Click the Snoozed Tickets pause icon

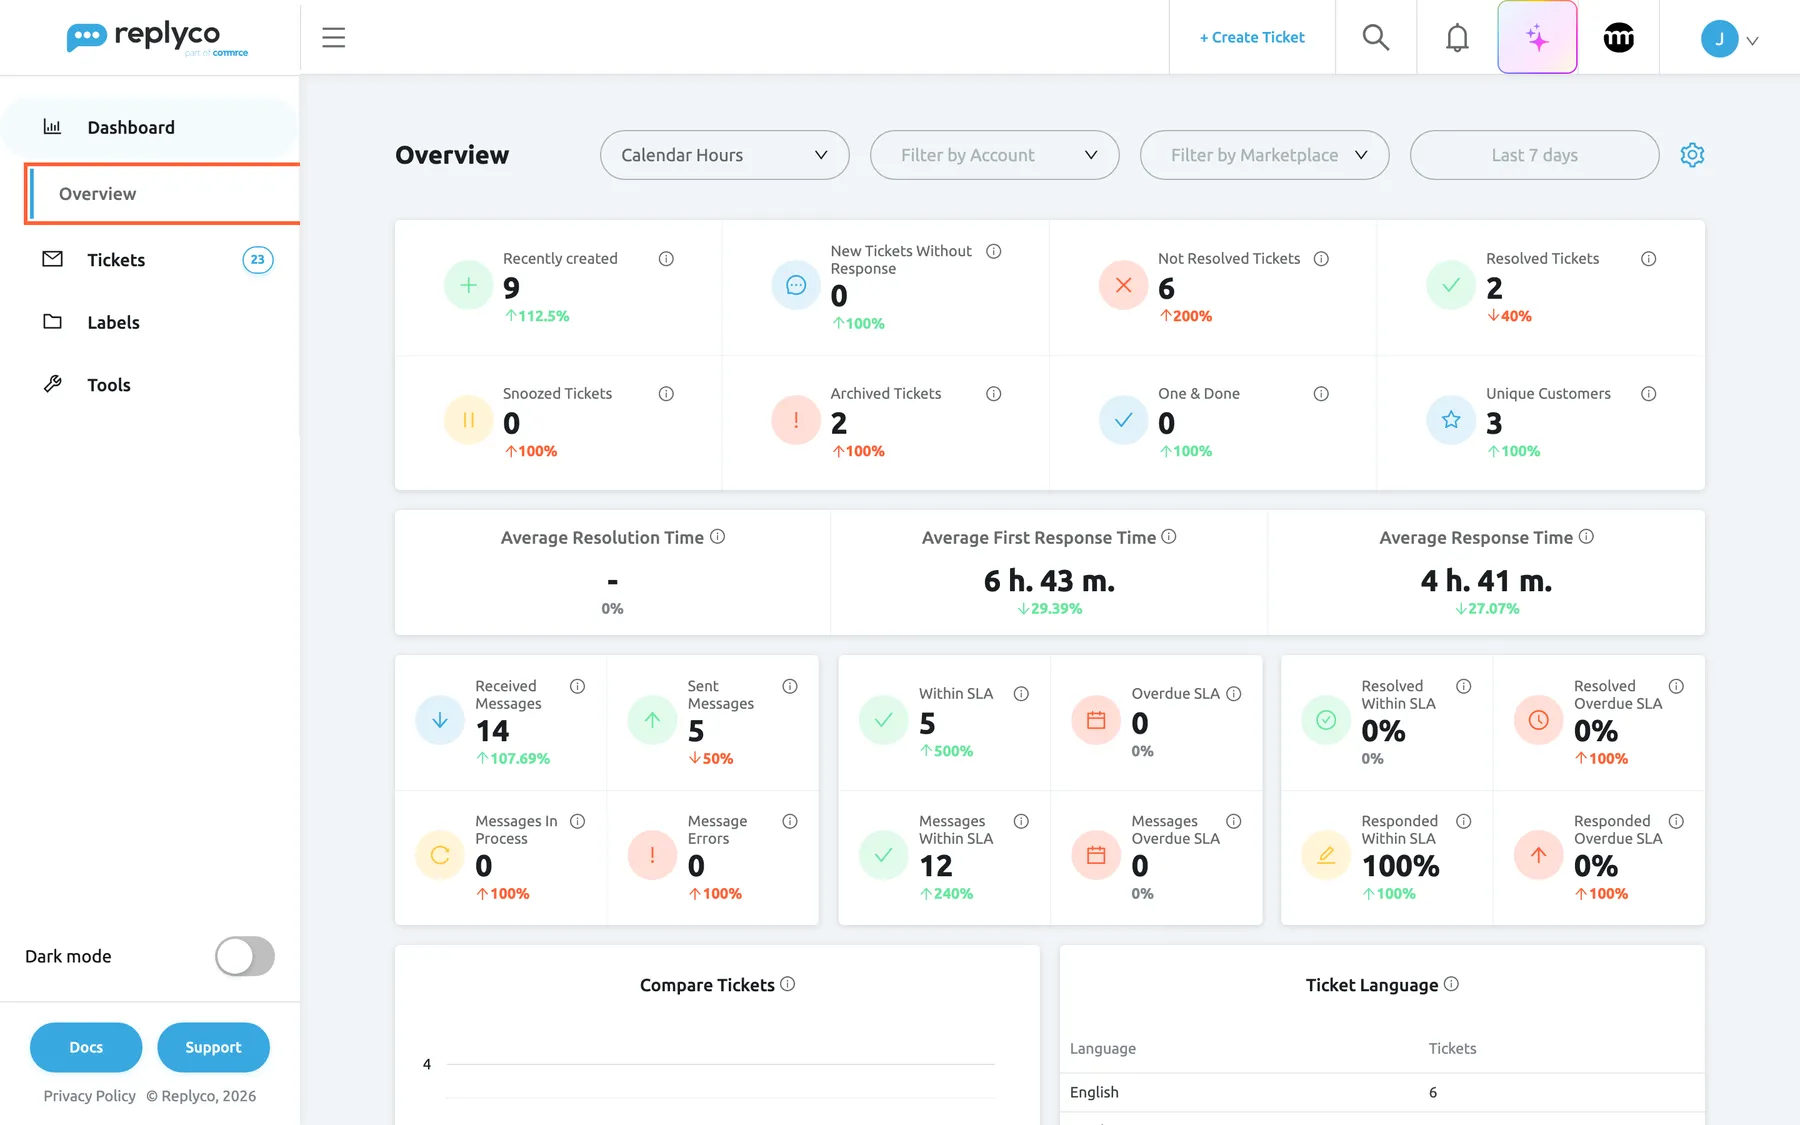click(x=468, y=420)
